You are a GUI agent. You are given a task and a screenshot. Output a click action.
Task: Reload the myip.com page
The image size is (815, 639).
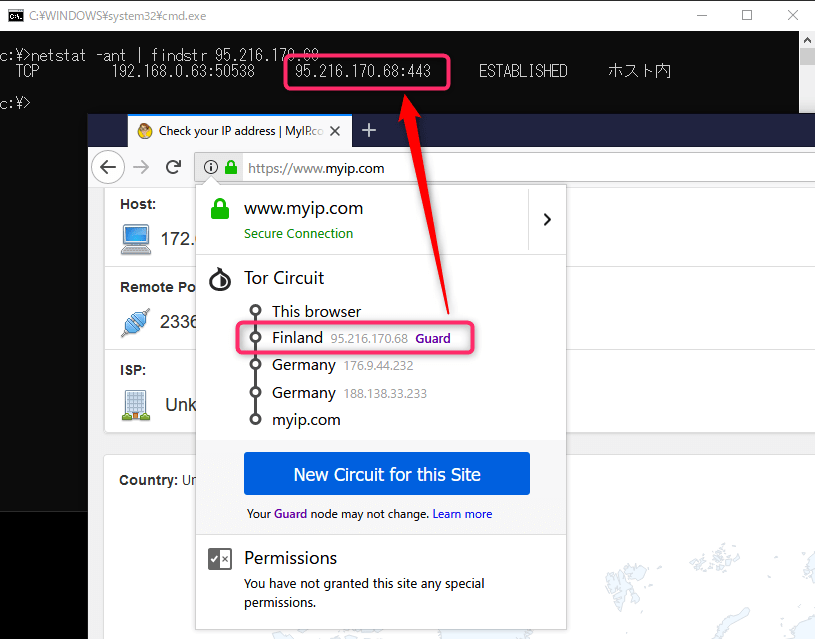pos(173,167)
